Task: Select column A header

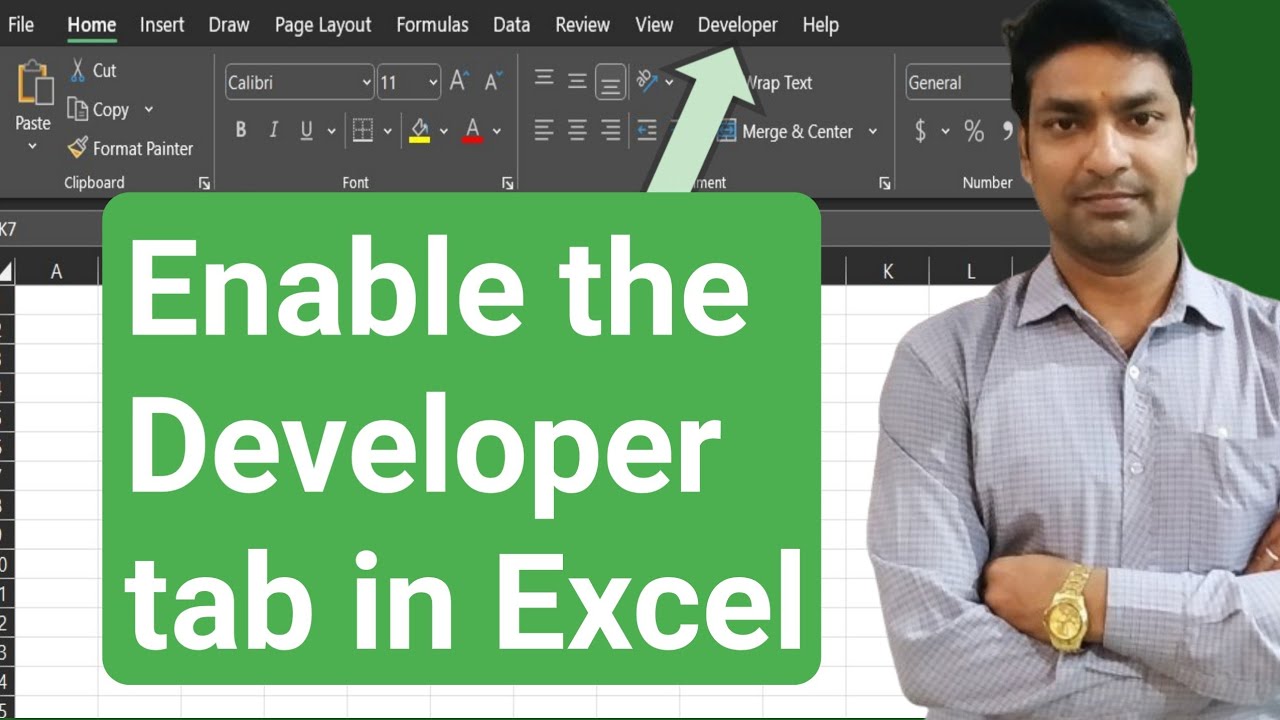Action: point(57,271)
